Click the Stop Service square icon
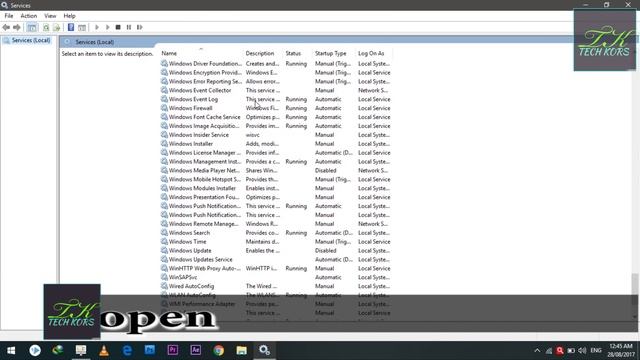The image size is (640, 360). [x=118, y=27]
